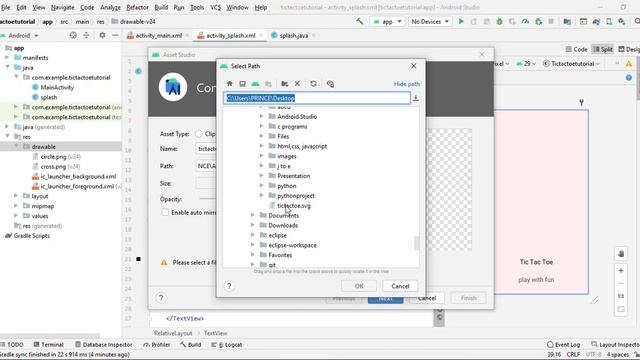Image resolution: width=640 pixels, height=360 pixels.
Task: Open the Tictactoetutorial theme dropdown
Action: tap(571, 64)
